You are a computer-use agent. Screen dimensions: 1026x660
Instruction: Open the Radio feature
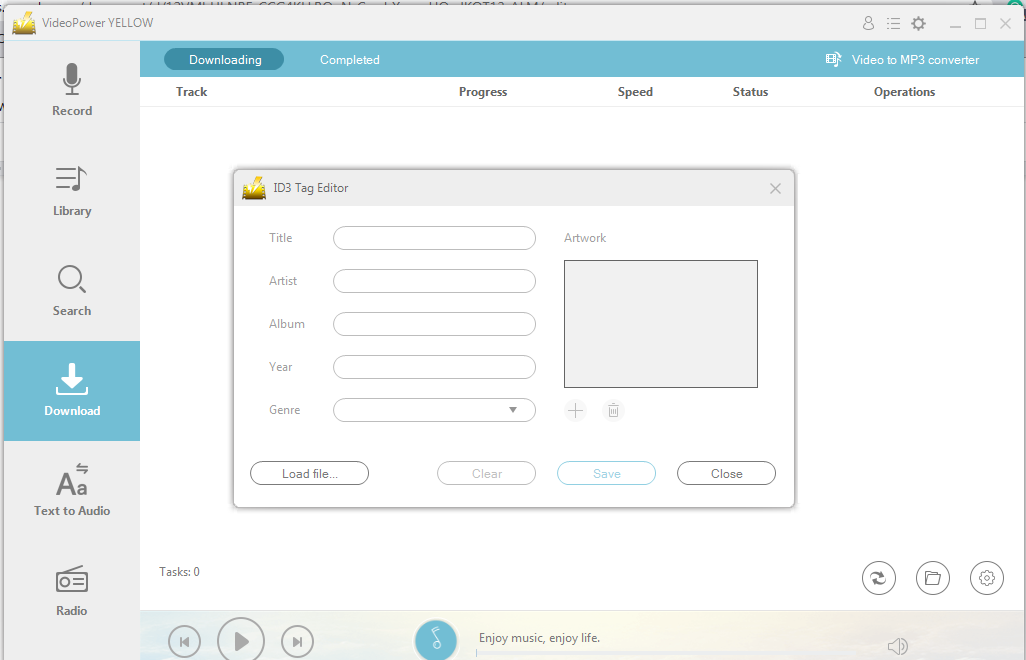[71, 590]
